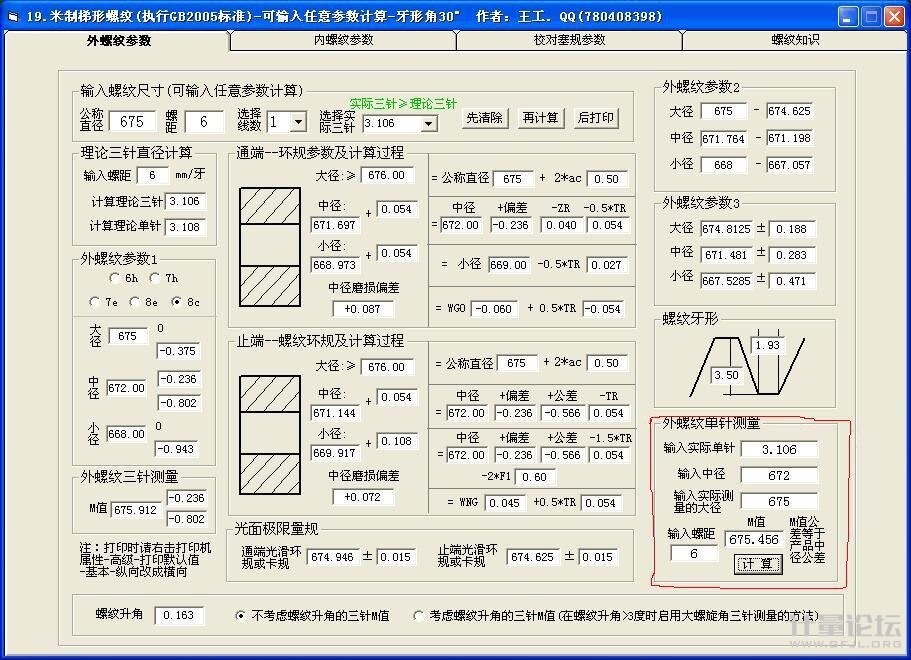Minimize the thread calculator window
Screen dimensions: 911x660
pos(846,16)
